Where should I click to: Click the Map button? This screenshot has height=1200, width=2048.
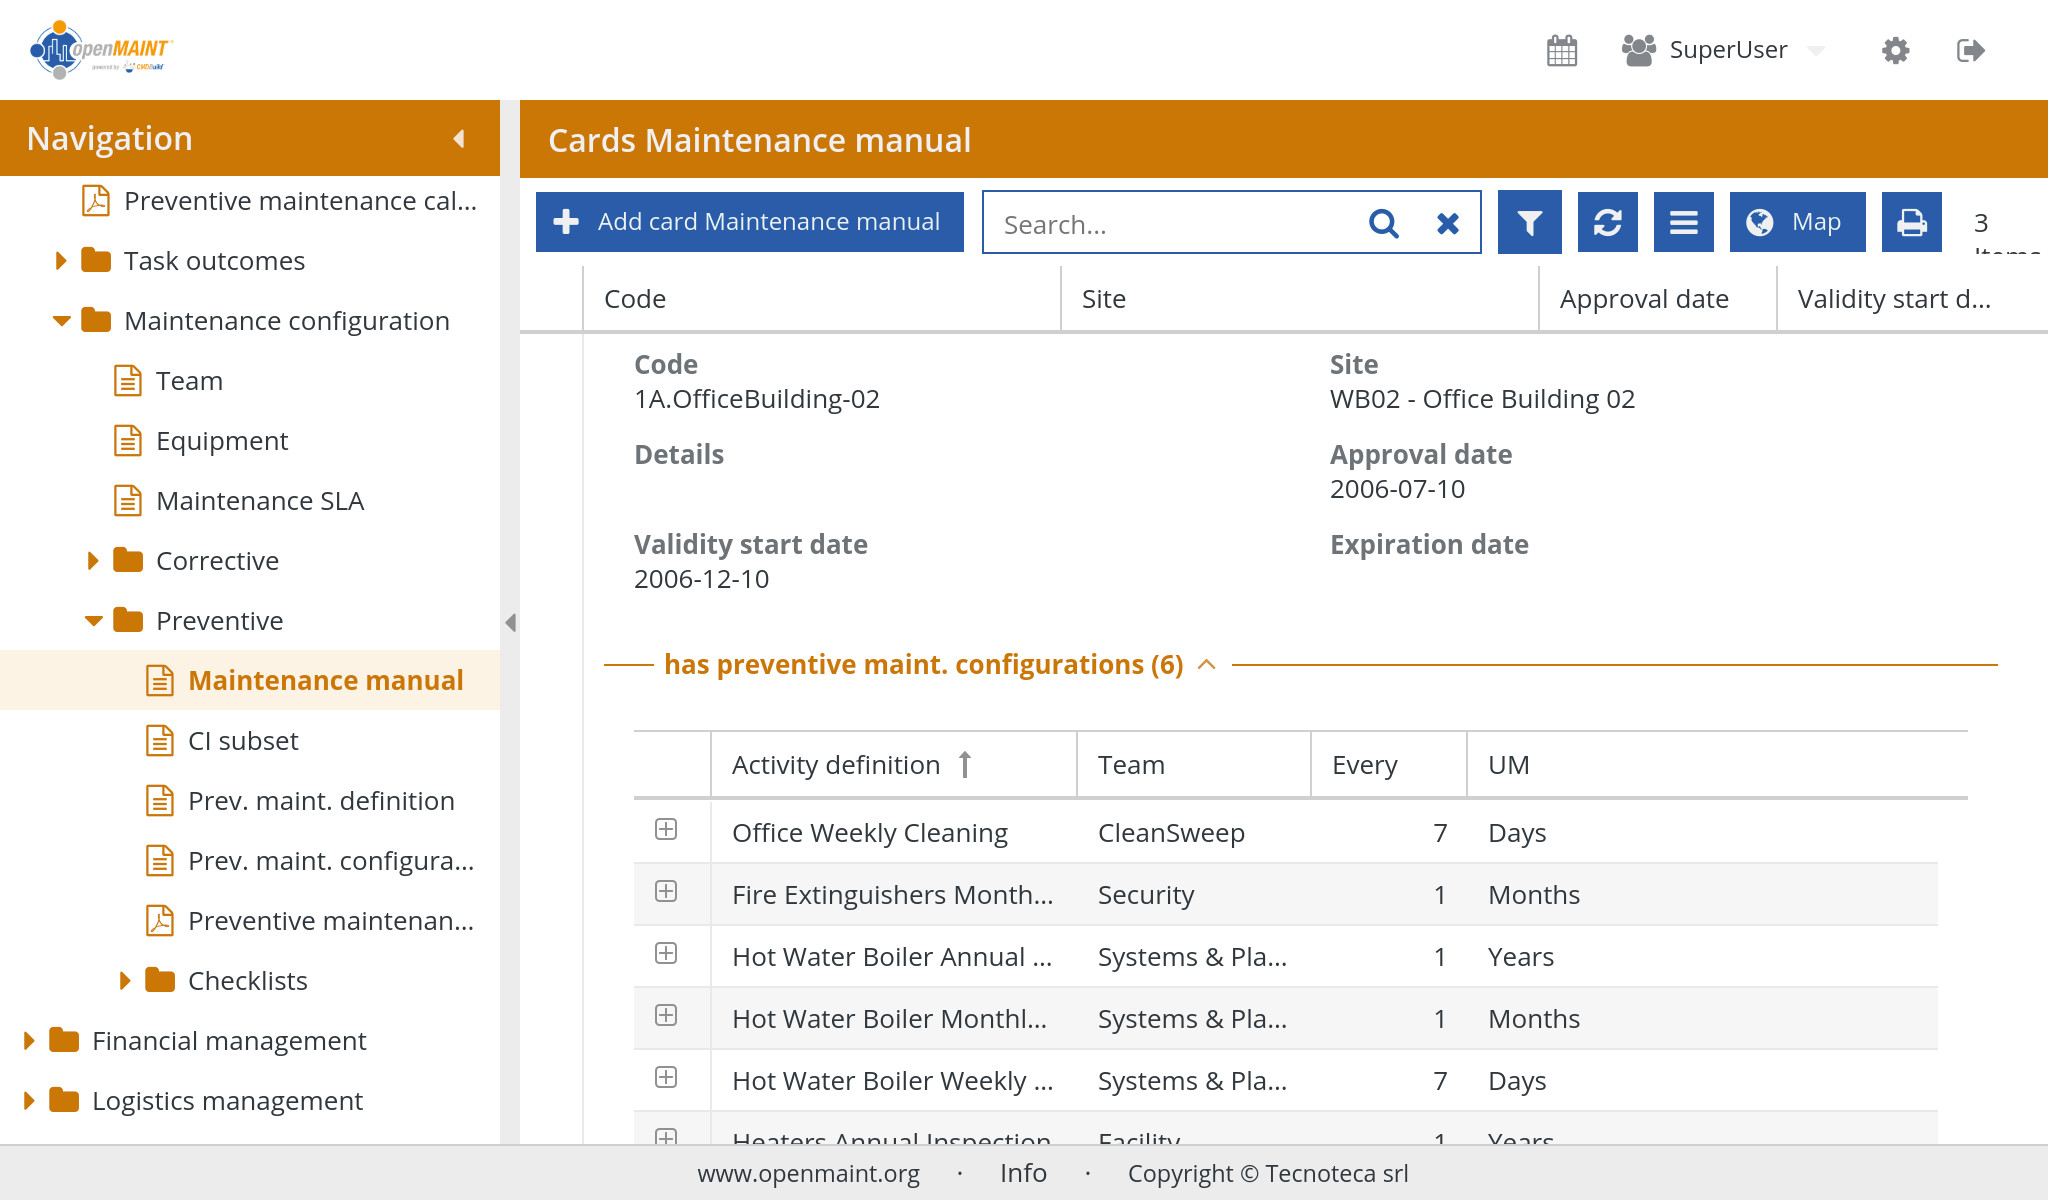coord(1797,222)
